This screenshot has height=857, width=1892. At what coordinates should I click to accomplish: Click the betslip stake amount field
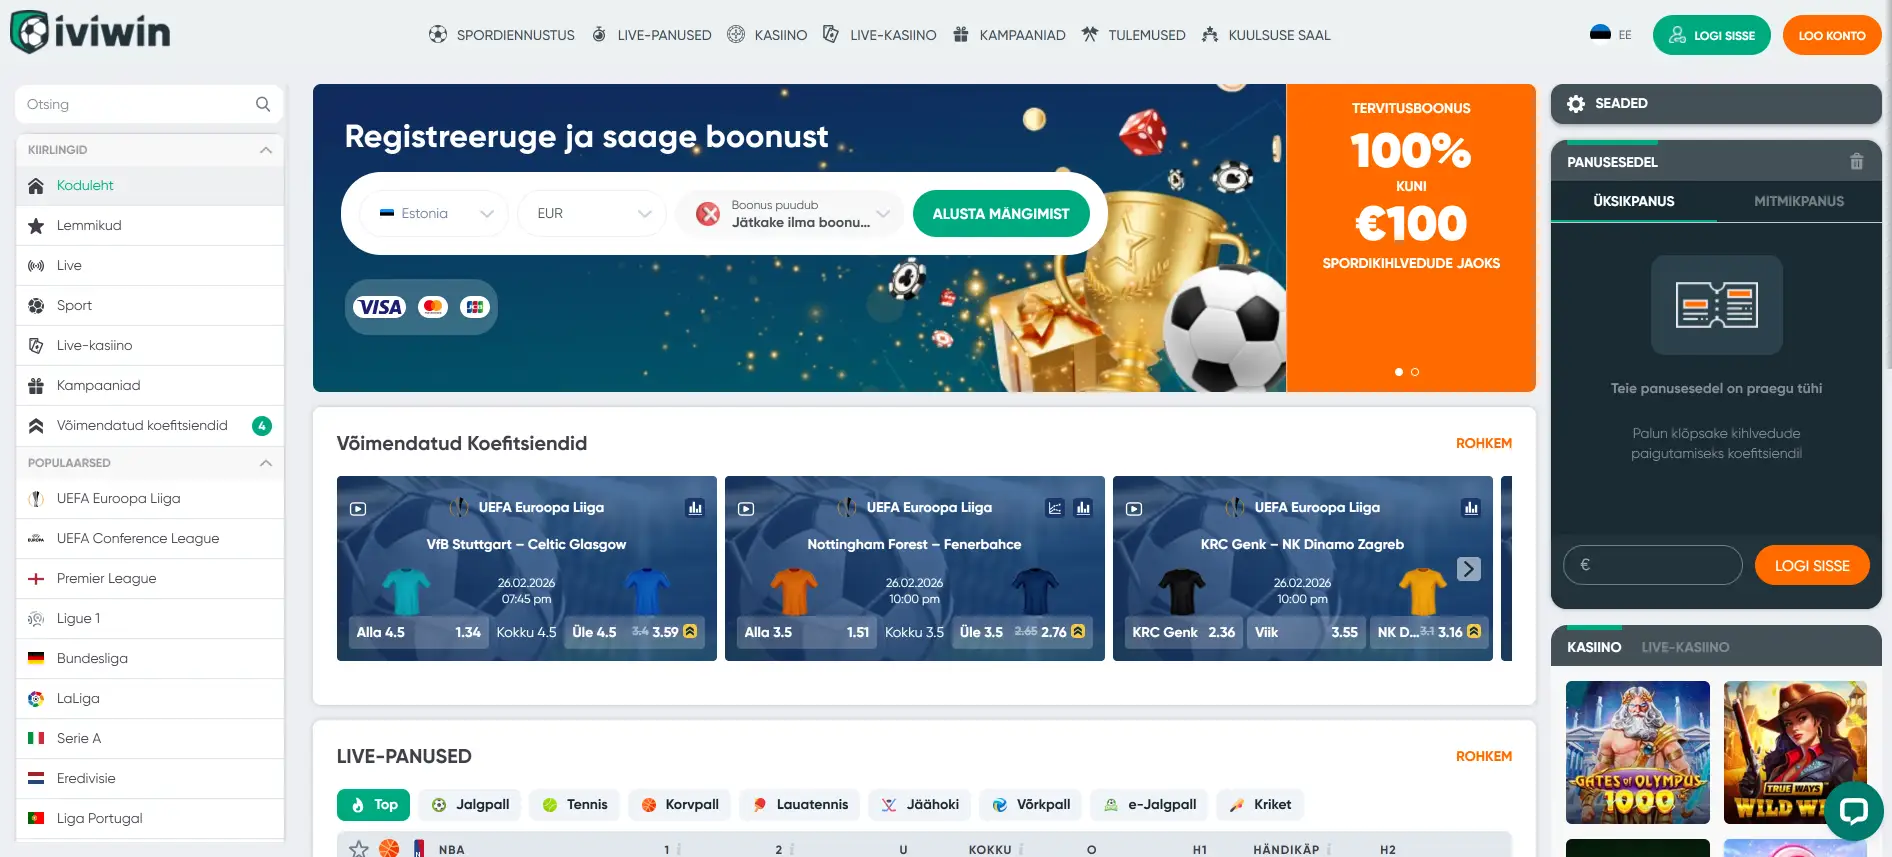pyautogui.click(x=1652, y=565)
